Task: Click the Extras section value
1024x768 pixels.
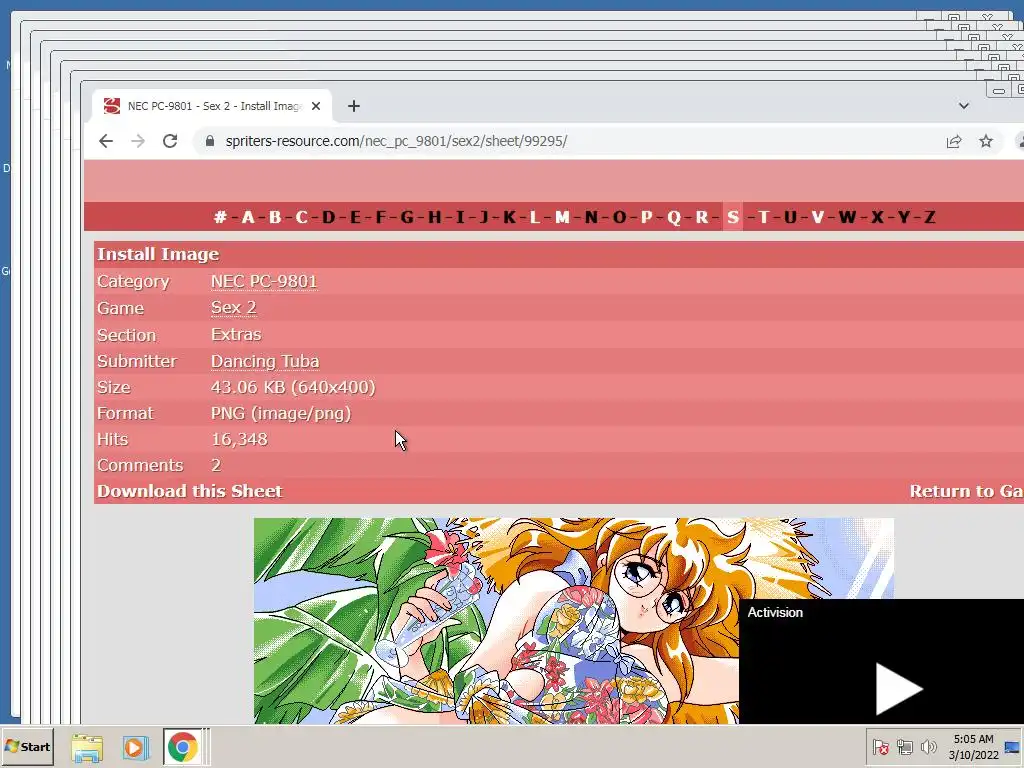Action: tap(236, 334)
